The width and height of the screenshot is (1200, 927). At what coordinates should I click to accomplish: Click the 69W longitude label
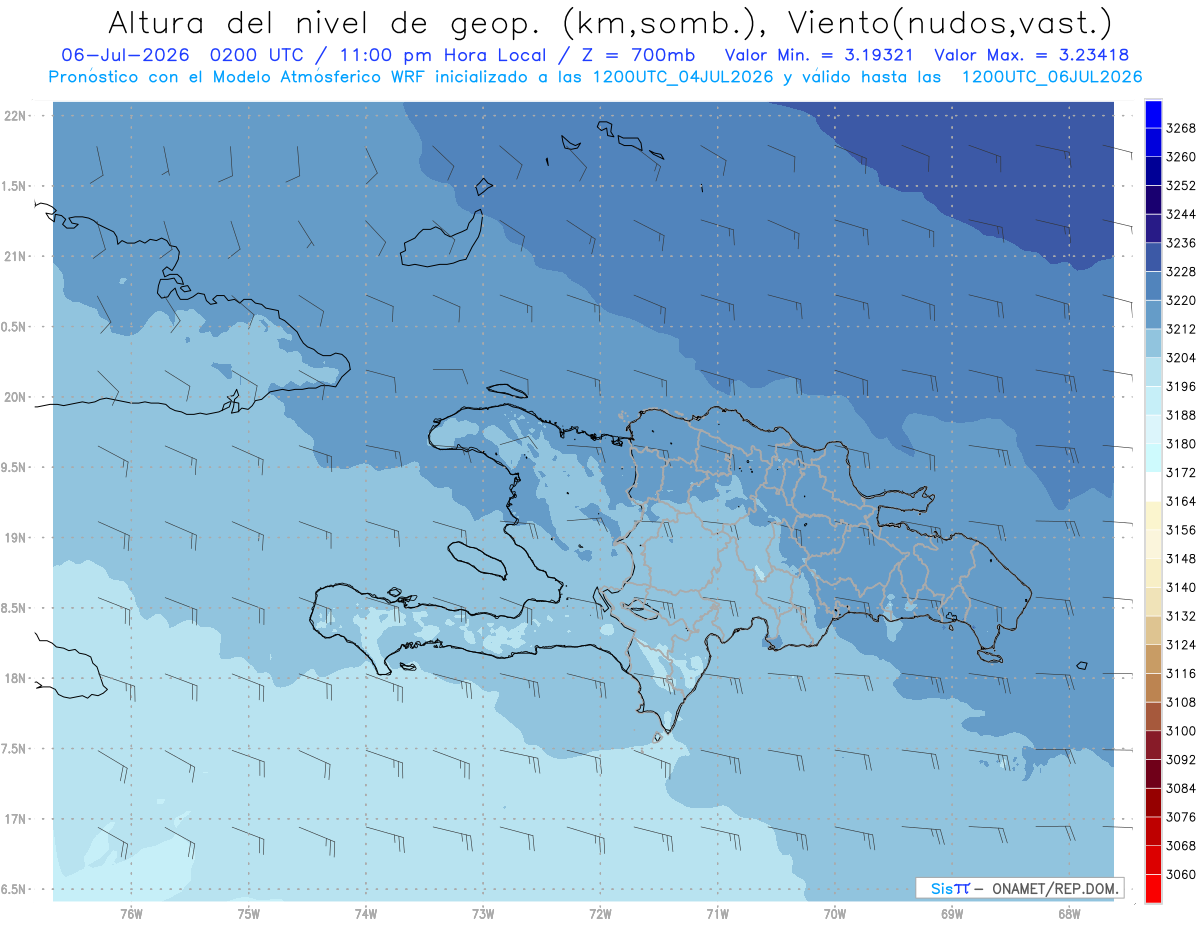point(952,913)
